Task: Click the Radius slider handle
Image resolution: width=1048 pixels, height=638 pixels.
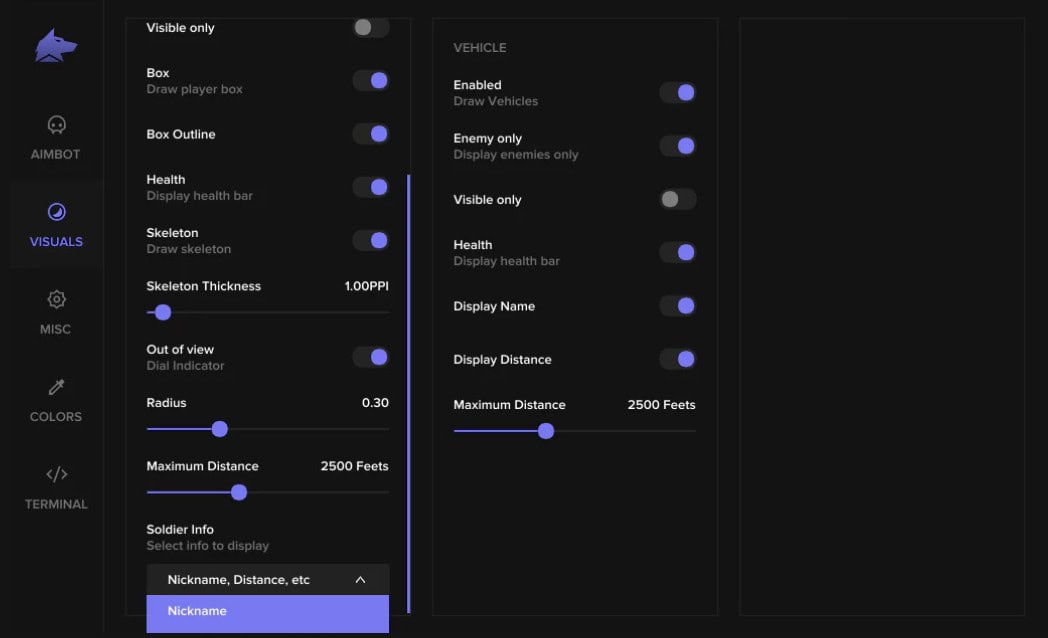Action: [x=220, y=429]
